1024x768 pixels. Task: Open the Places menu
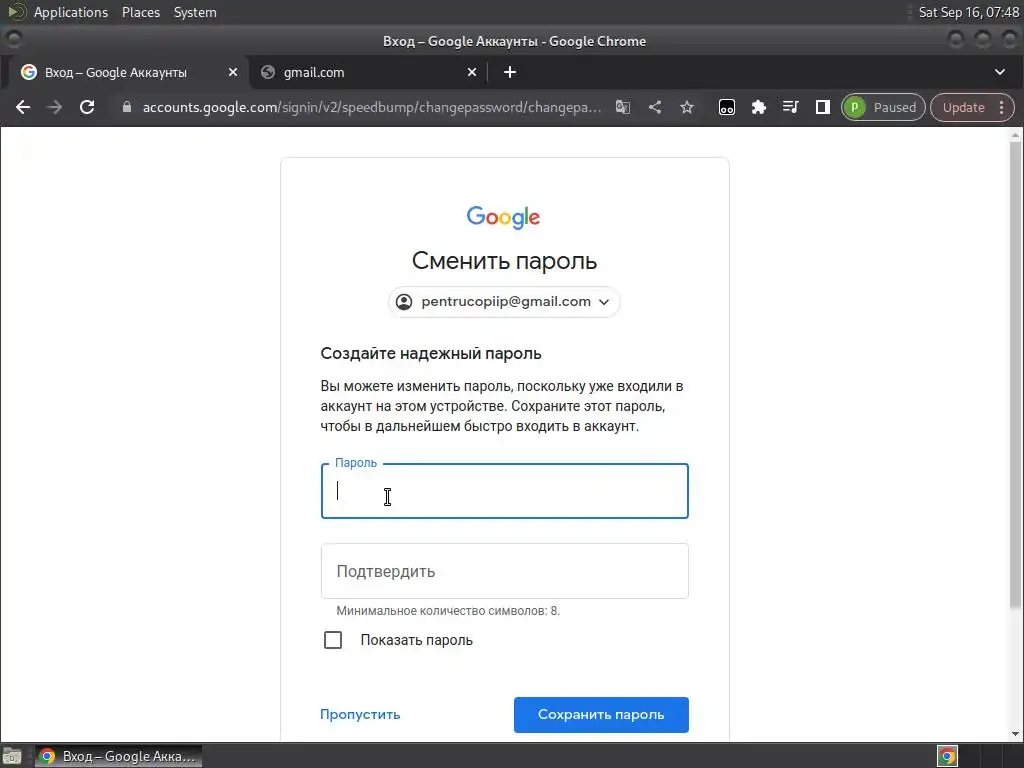[140, 12]
